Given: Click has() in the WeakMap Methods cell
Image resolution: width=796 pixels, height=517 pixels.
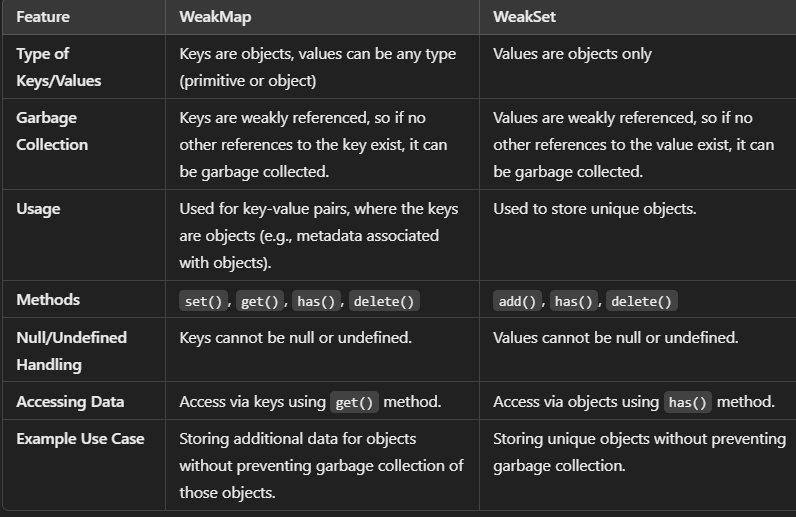Looking at the screenshot, I should coord(319,301).
